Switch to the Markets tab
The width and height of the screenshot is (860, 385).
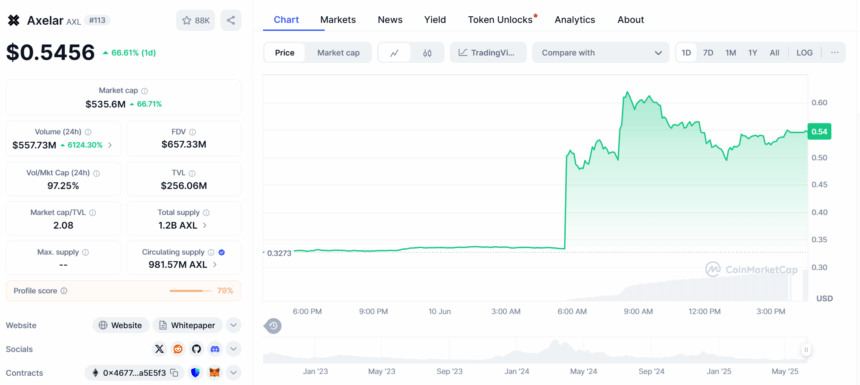(338, 20)
